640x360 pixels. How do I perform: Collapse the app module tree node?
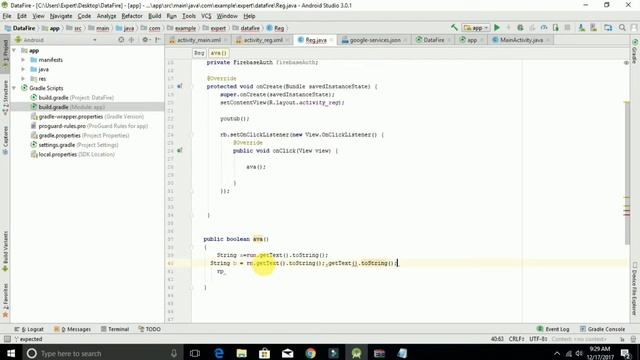click(15, 50)
